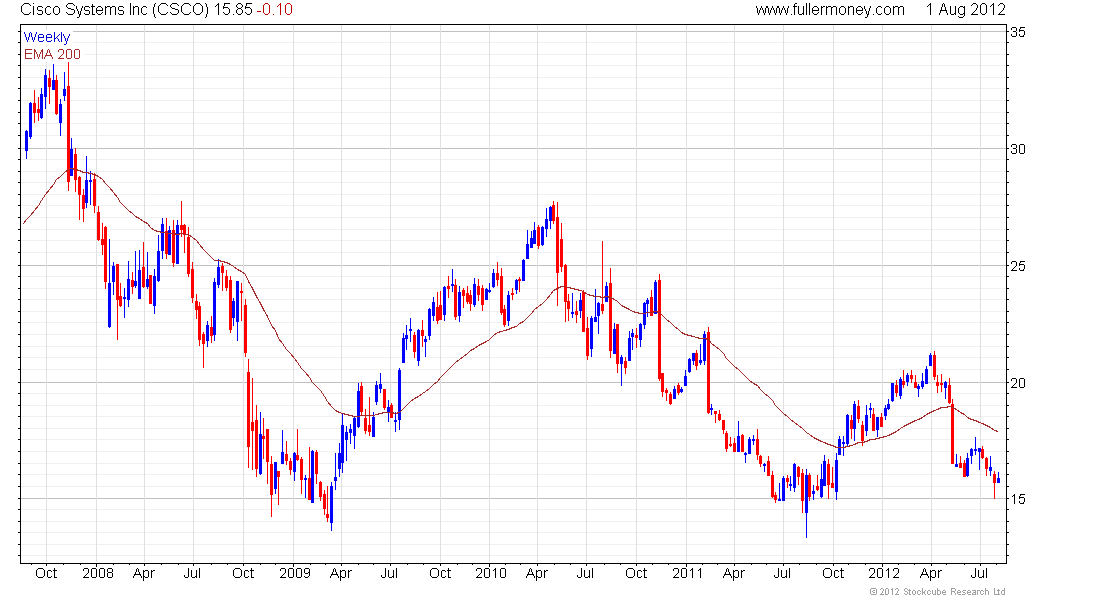Click the 2012 year axis label
This screenshot has height=600, width=1100.
pyautogui.click(x=884, y=573)
